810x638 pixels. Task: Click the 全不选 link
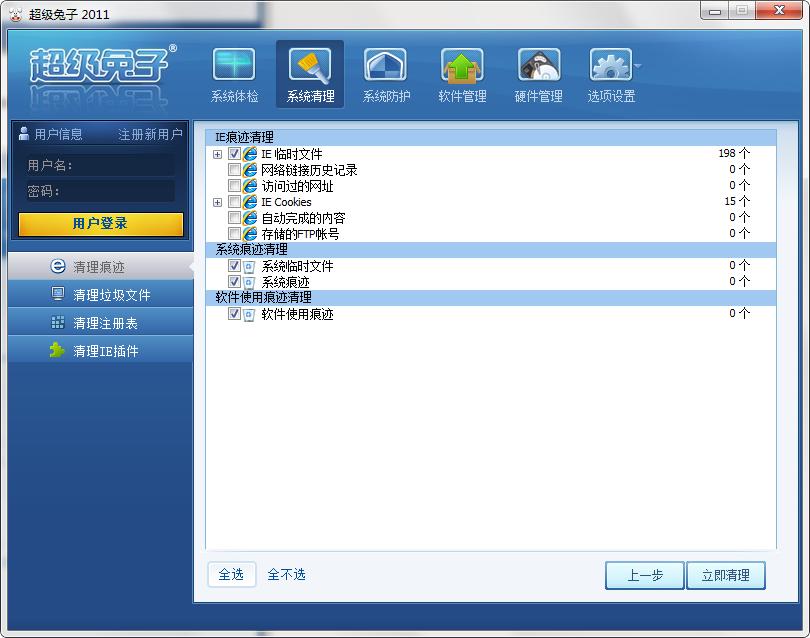[286, 574]
